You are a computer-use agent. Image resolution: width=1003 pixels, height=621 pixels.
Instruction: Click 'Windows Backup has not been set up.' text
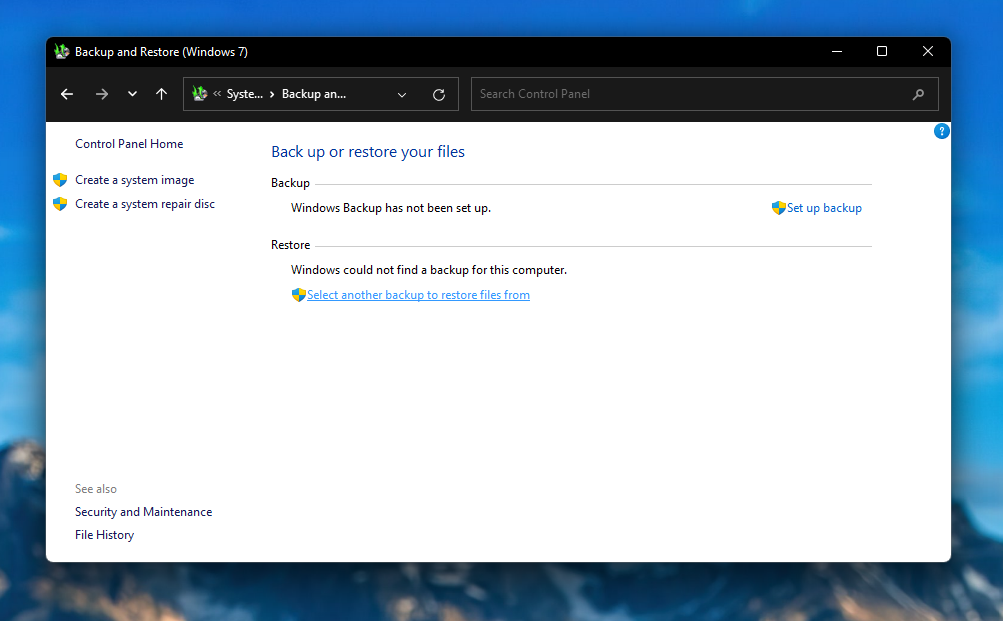391,208
